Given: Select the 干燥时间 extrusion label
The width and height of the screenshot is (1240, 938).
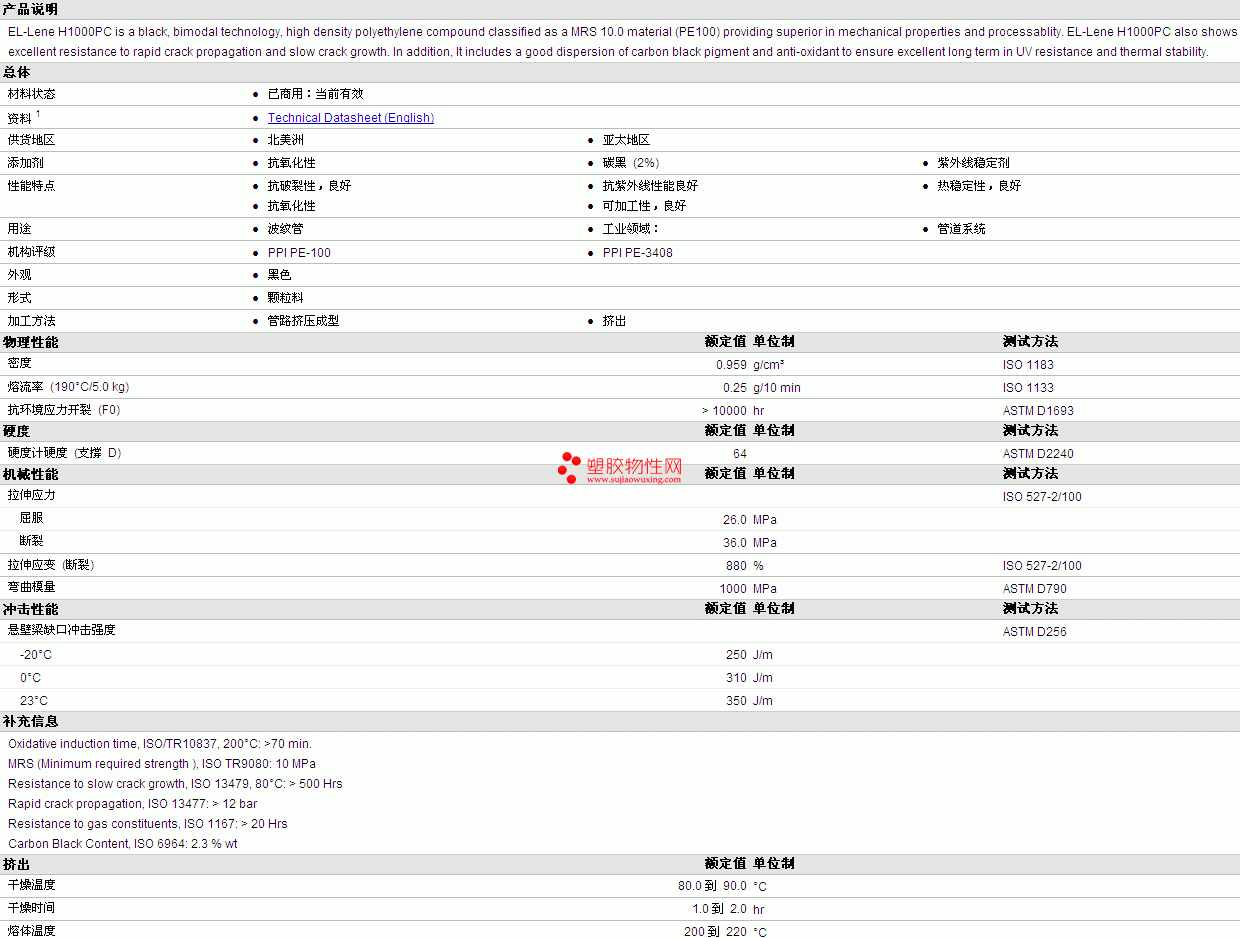Looking at the screenshot, I should point(32,908).
